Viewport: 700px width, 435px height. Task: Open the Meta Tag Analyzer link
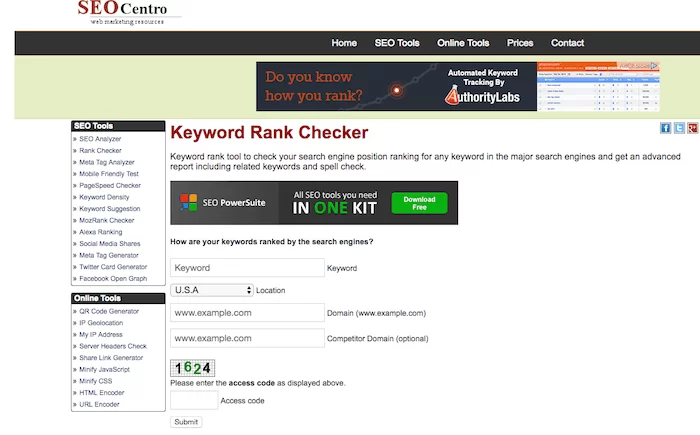[x=107, y=162]
